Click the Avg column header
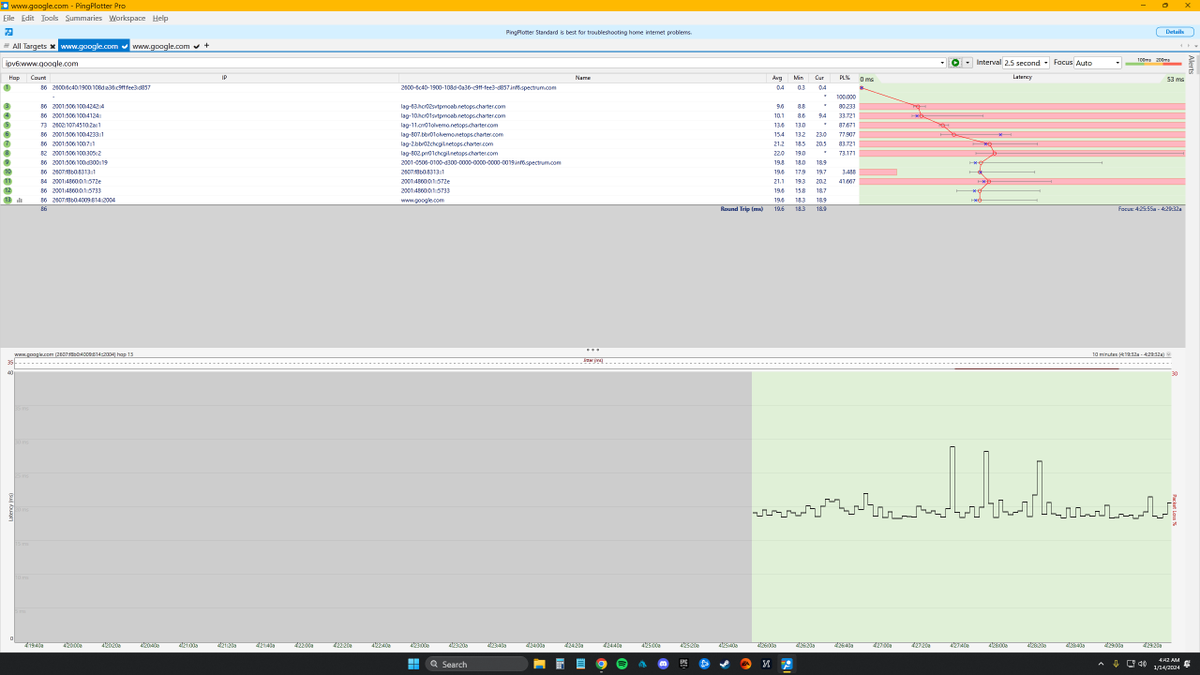1200x675 pixels. pos(777,77)
